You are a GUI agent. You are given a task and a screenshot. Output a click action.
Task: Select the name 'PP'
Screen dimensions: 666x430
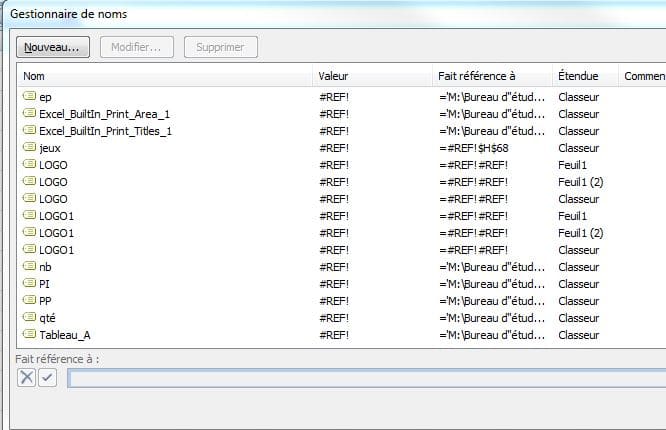point(45,301)
